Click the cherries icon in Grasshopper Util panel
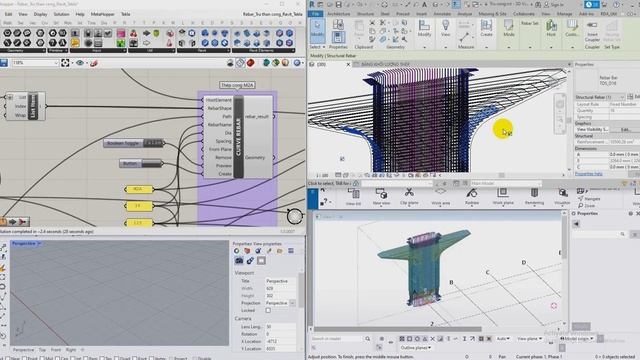The height and width of the screenshot is (360, 640). click(x=133, y=33)
